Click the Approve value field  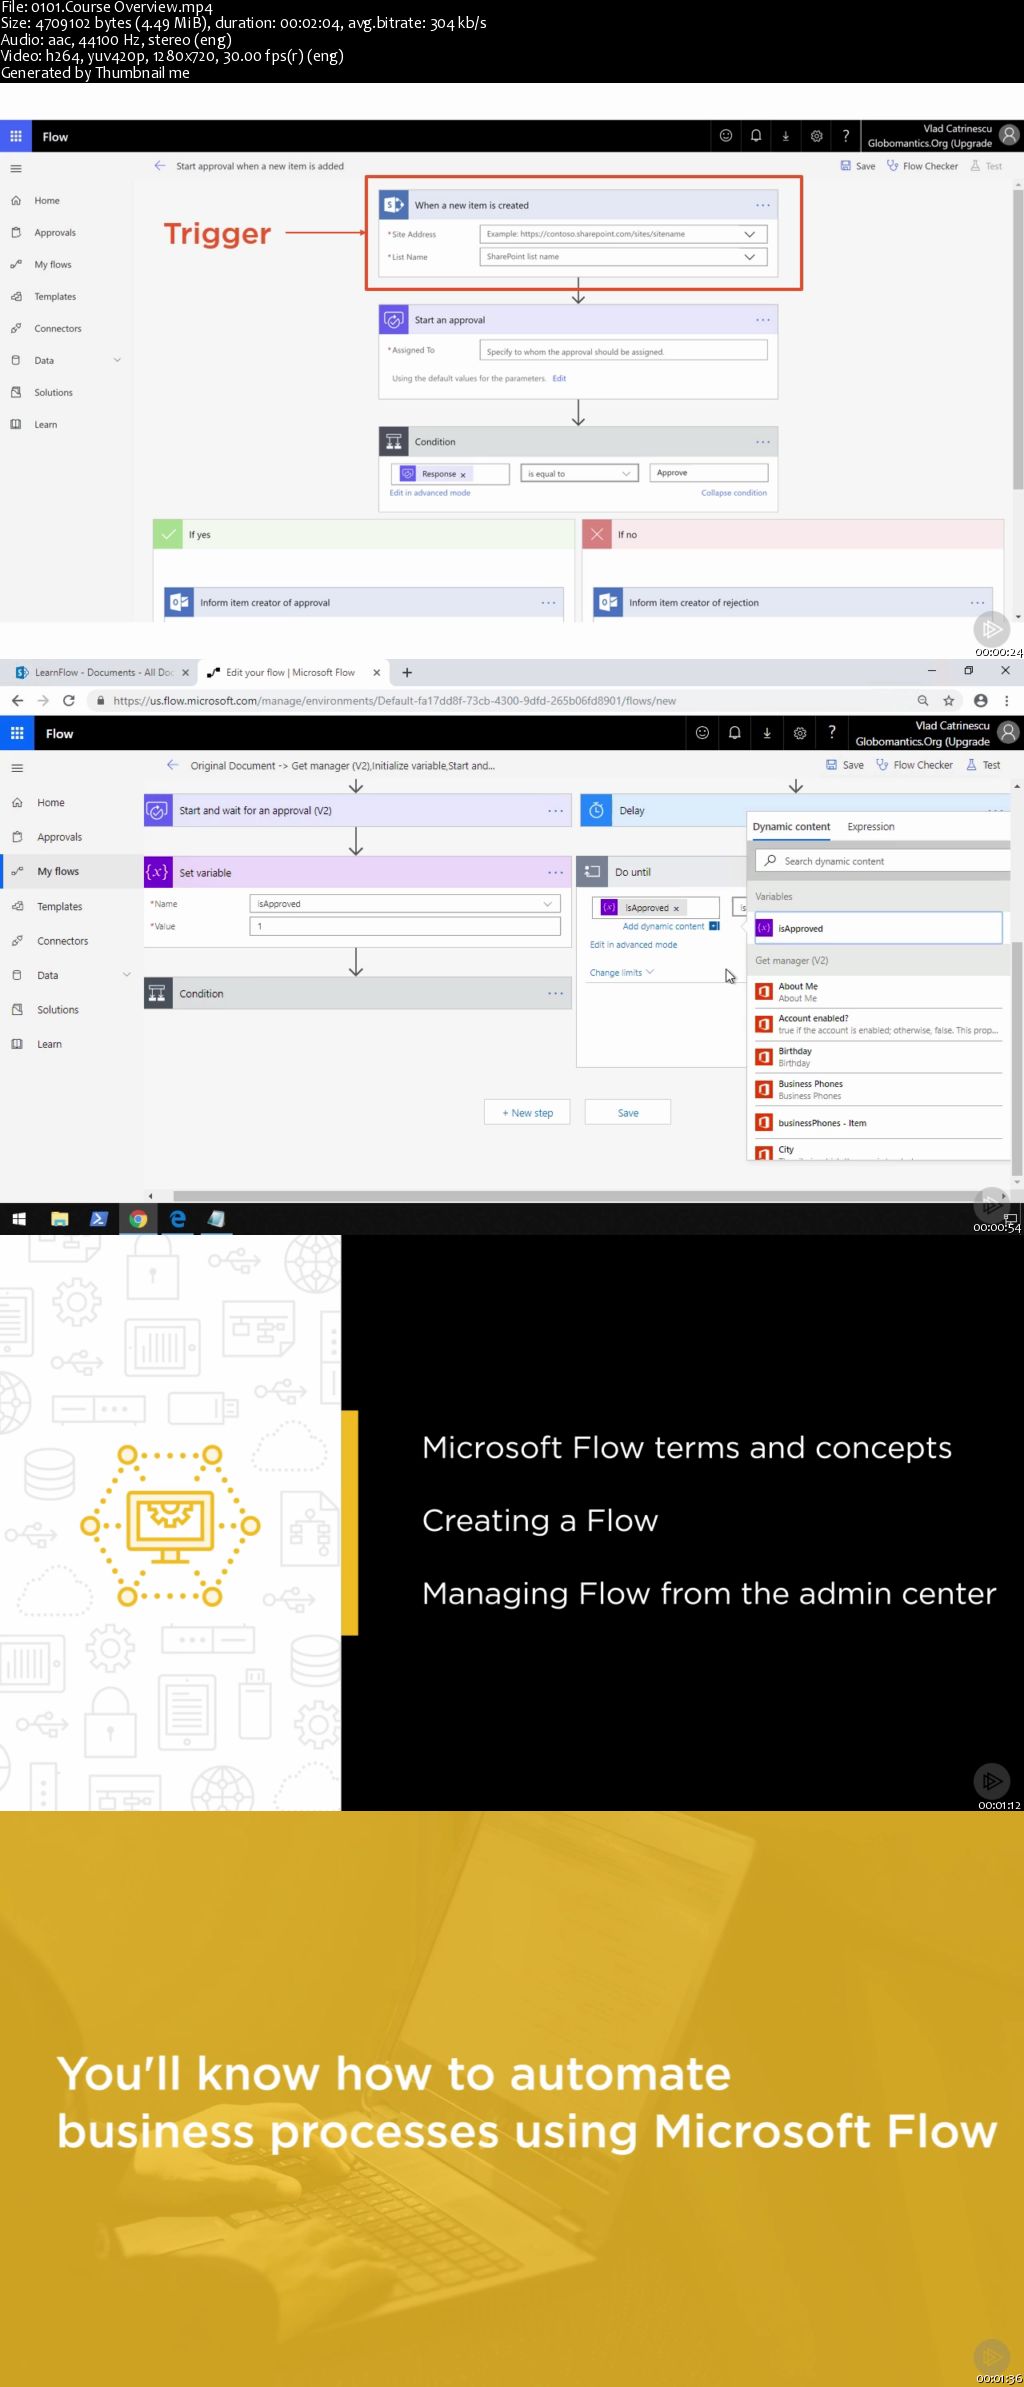tap(709, 473)
